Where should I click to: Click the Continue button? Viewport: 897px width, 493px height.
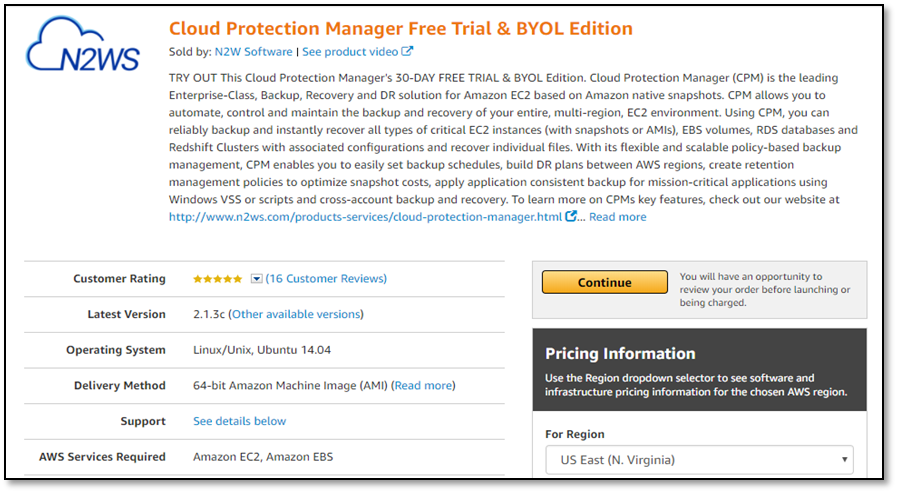(x=605, y=283)
